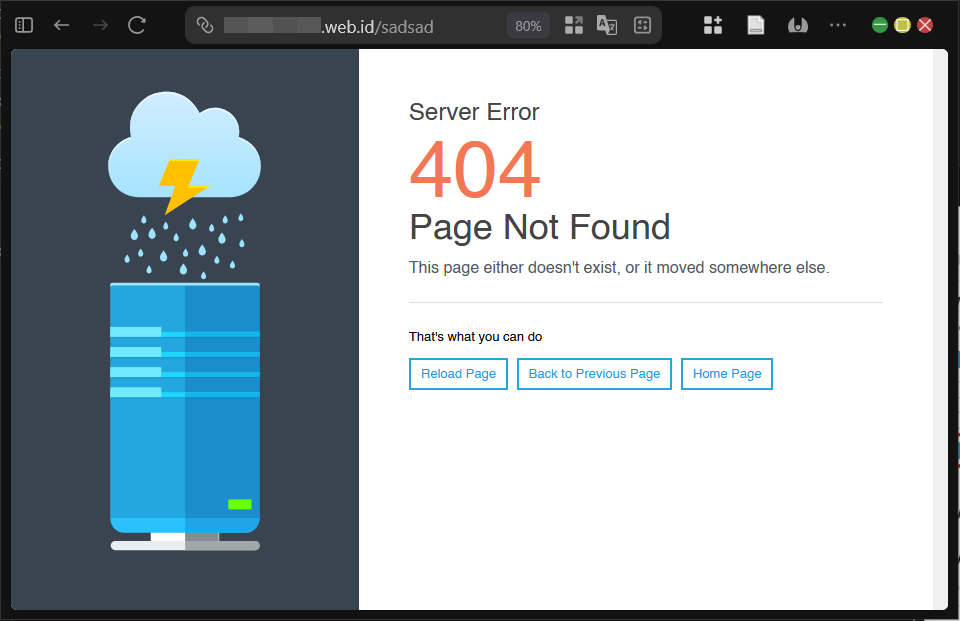
Task: Open the extensions icon with plus sign
Action: click(713, 25)
